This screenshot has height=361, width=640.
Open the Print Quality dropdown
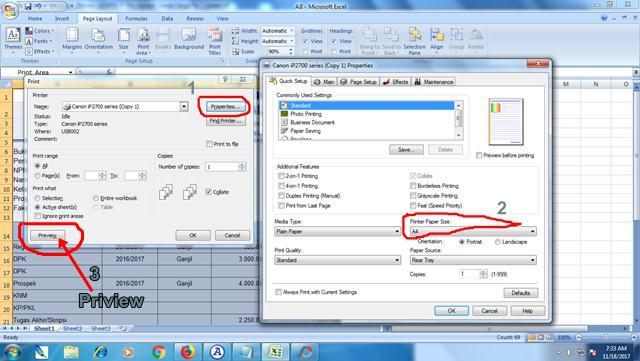338,260
